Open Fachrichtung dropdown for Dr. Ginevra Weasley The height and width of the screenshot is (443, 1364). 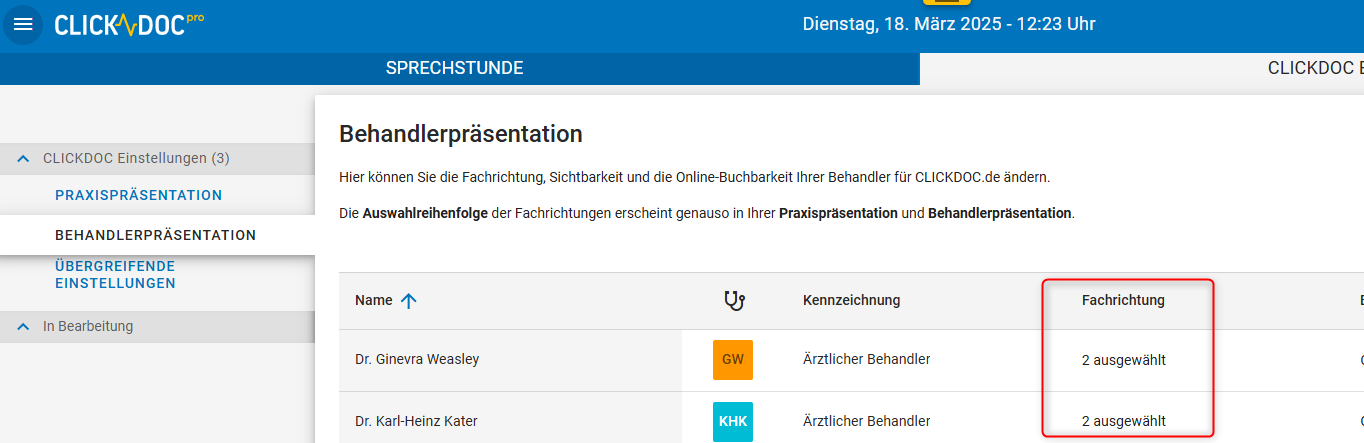click(x=1124, y=360)
